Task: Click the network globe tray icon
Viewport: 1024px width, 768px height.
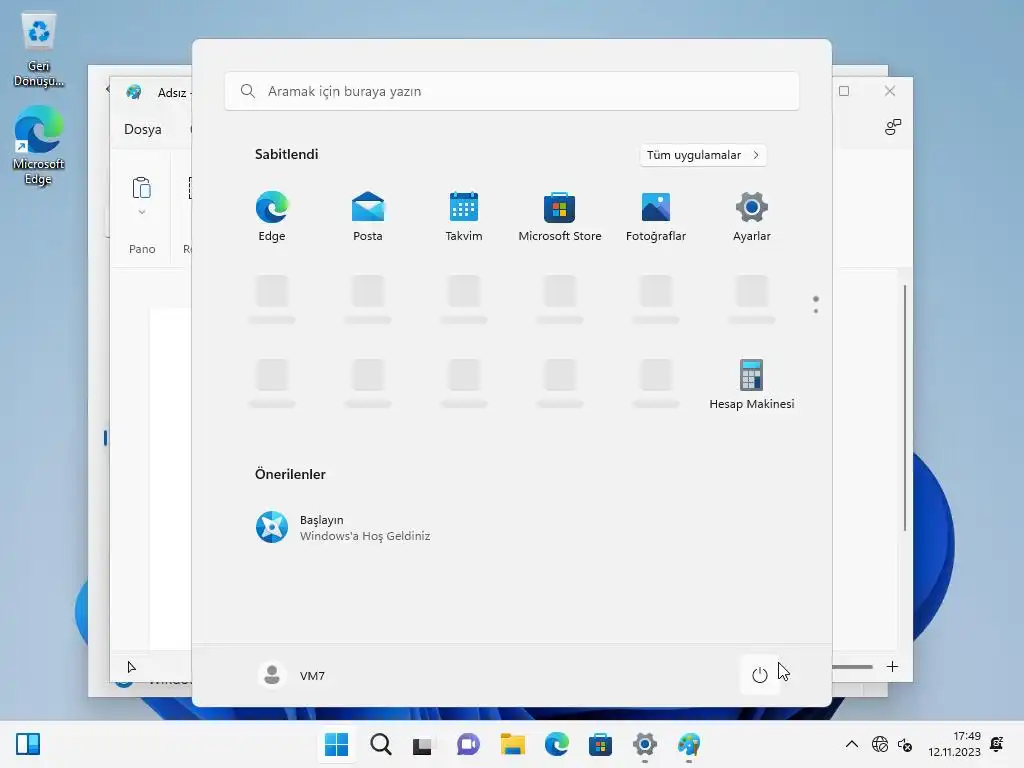Action: point(880,744)
